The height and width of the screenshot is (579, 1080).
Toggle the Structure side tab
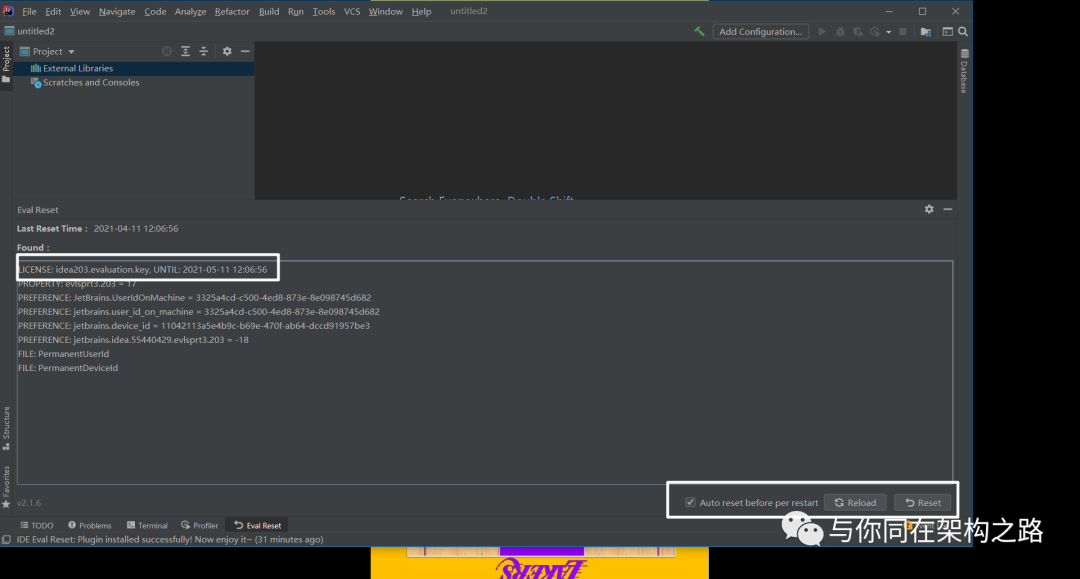click(x=6, y=428)
